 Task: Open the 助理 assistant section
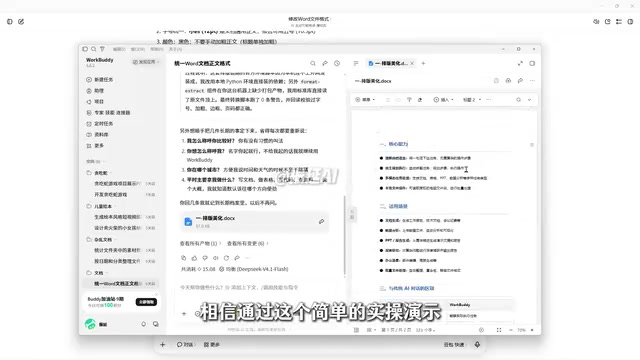click(95, 91)
